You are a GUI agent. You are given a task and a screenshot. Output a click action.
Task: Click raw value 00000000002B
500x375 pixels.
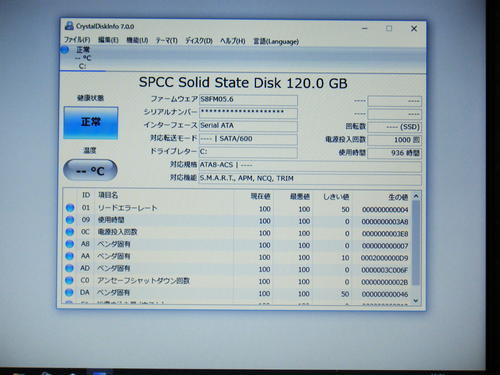(385, 282)
